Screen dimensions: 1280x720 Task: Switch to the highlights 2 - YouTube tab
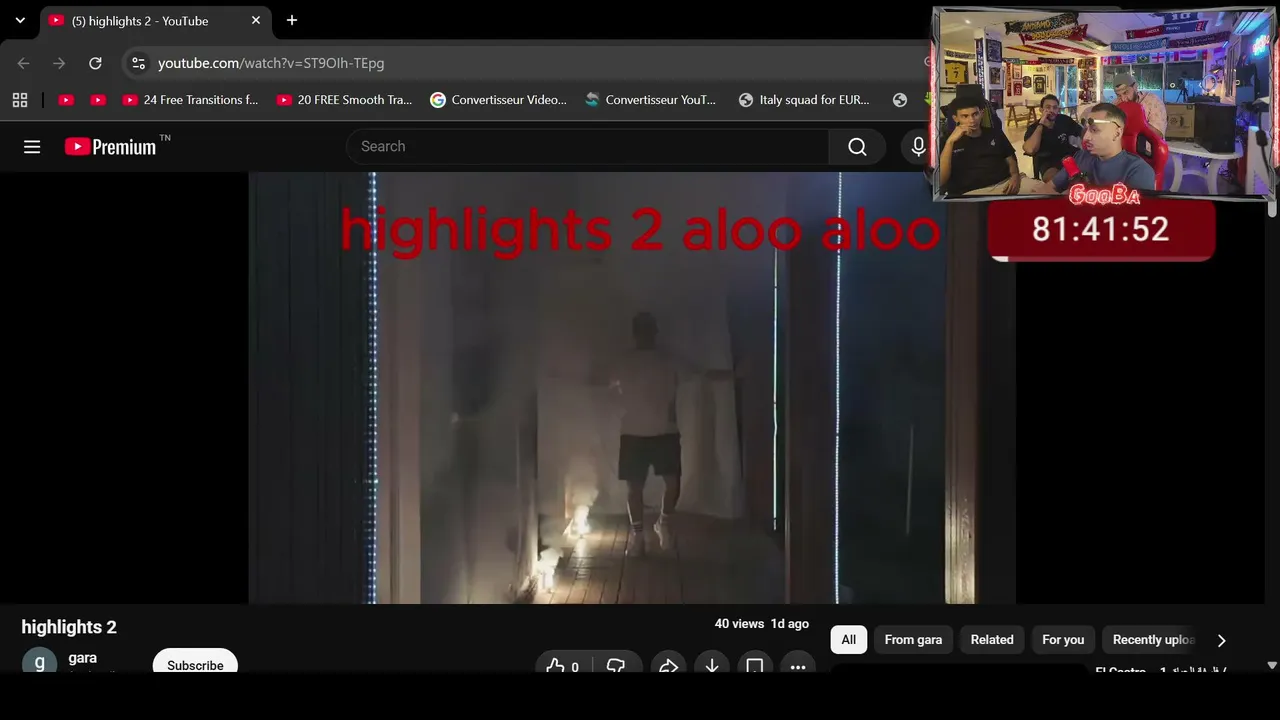(x=156, y=21)
